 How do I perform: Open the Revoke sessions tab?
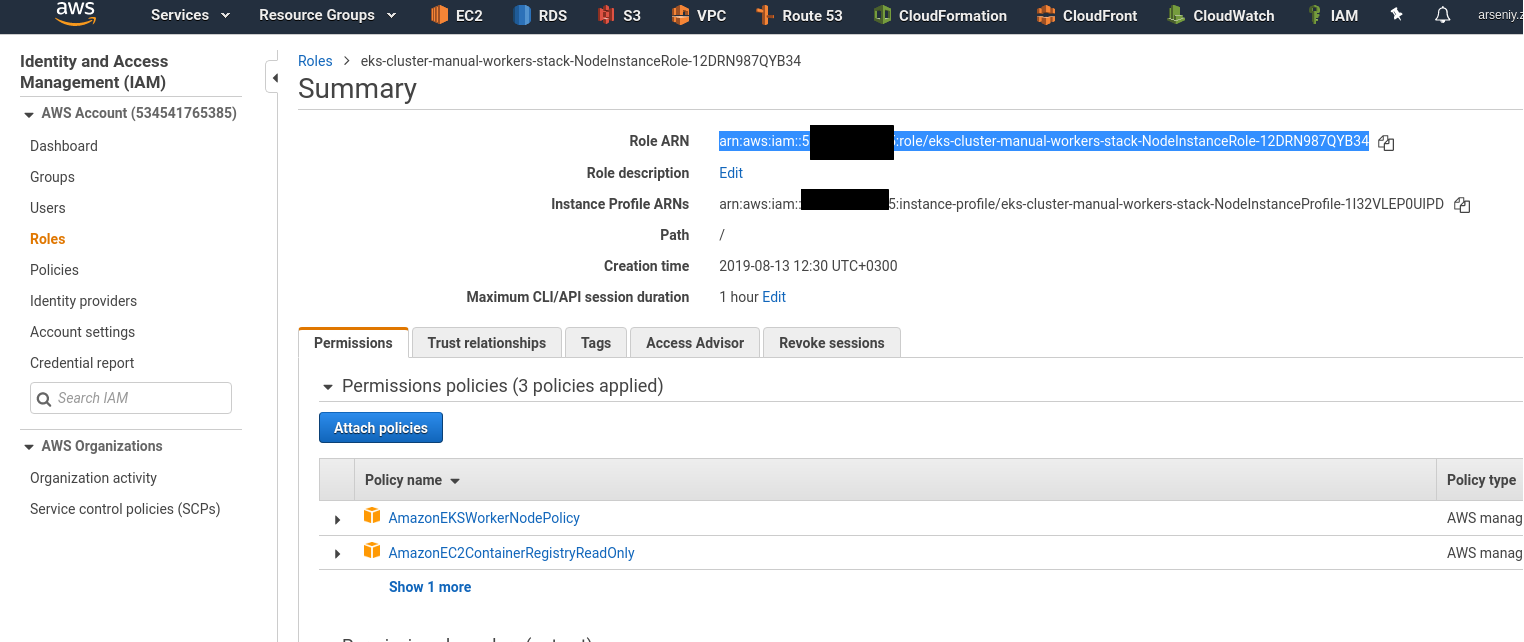(x=832, y=343)
